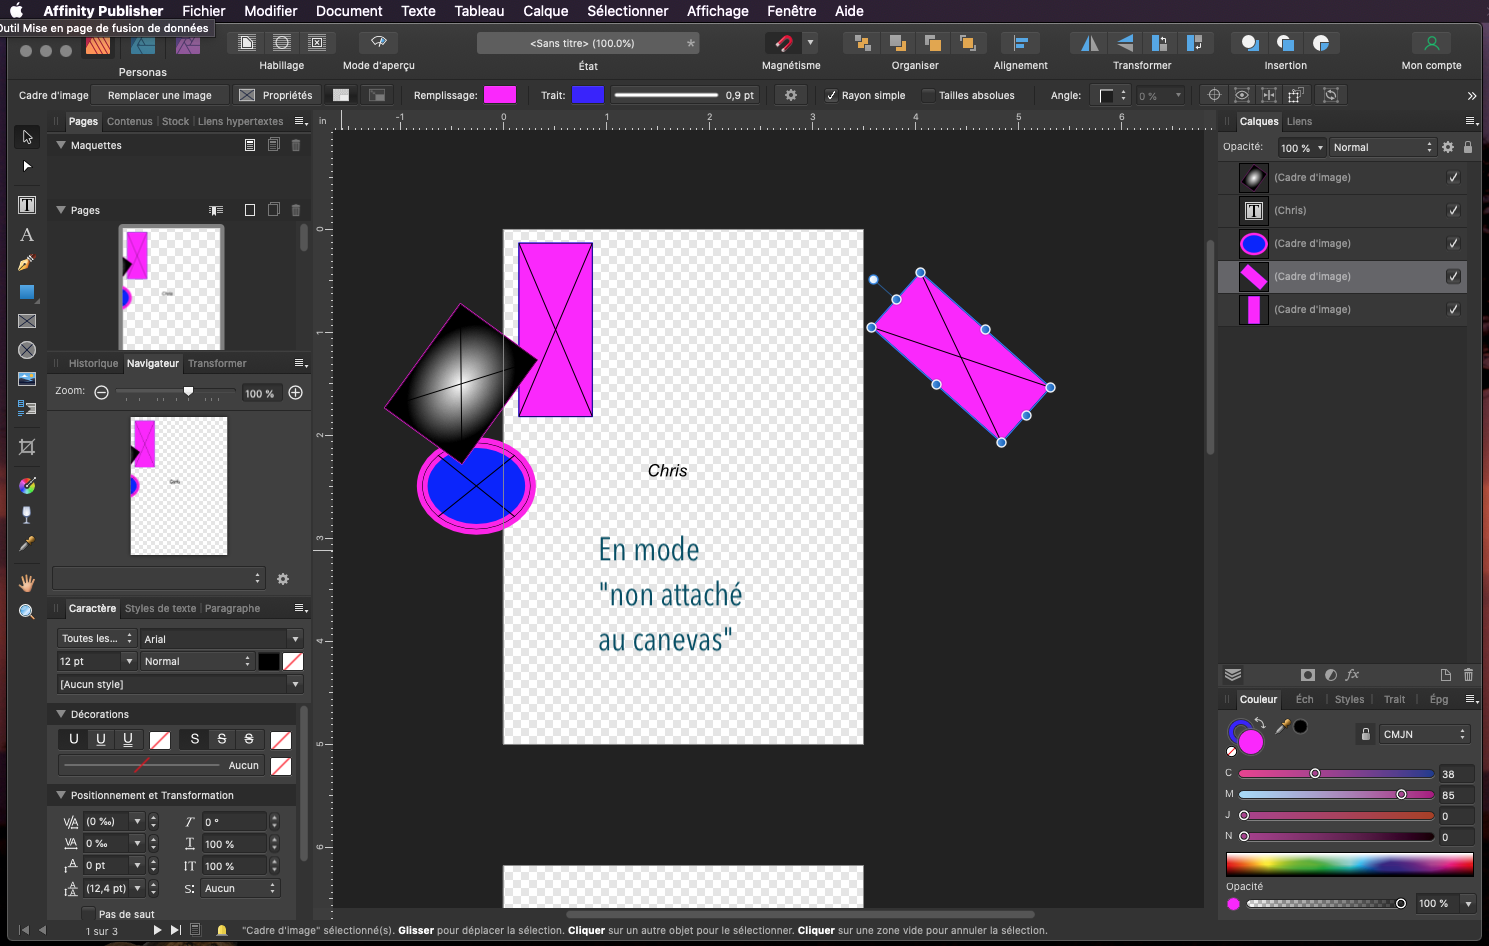Select the View hand tool
Screen dimensions: 1489x946
[x=27, y=582]
